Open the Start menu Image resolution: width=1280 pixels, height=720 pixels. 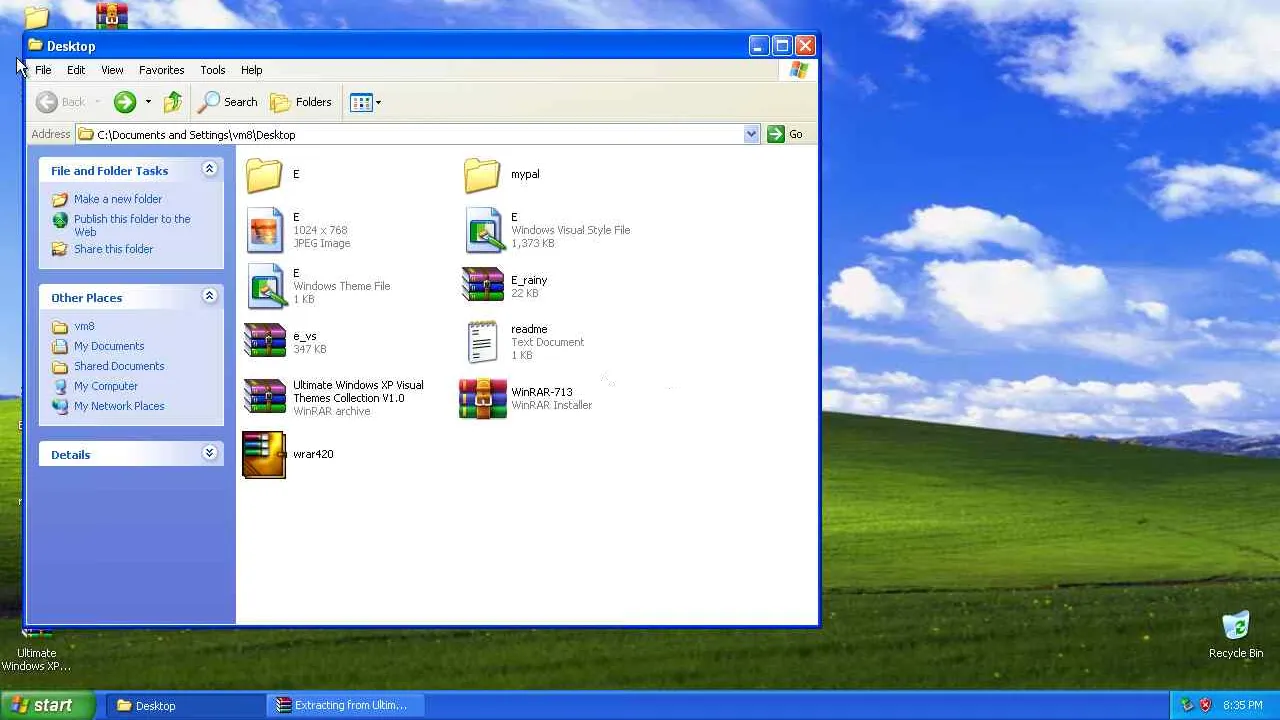pyautogui.click(x=48, y=705)
